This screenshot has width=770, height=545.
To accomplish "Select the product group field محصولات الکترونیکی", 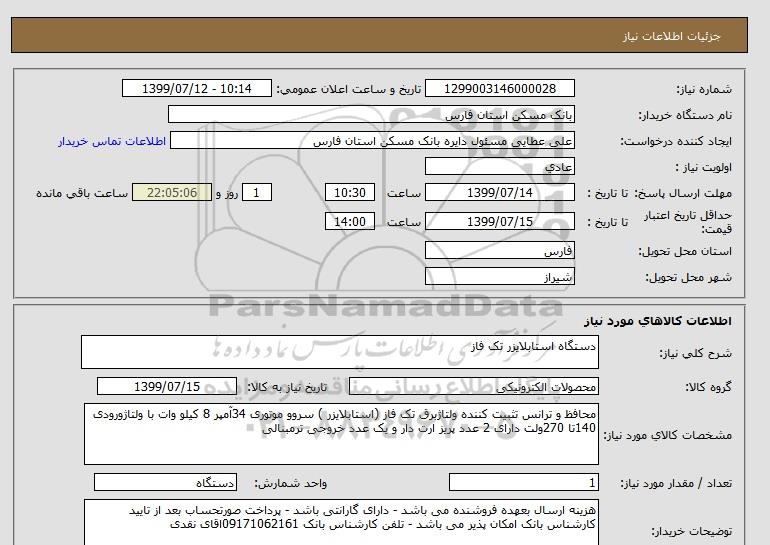I will 473,387.
